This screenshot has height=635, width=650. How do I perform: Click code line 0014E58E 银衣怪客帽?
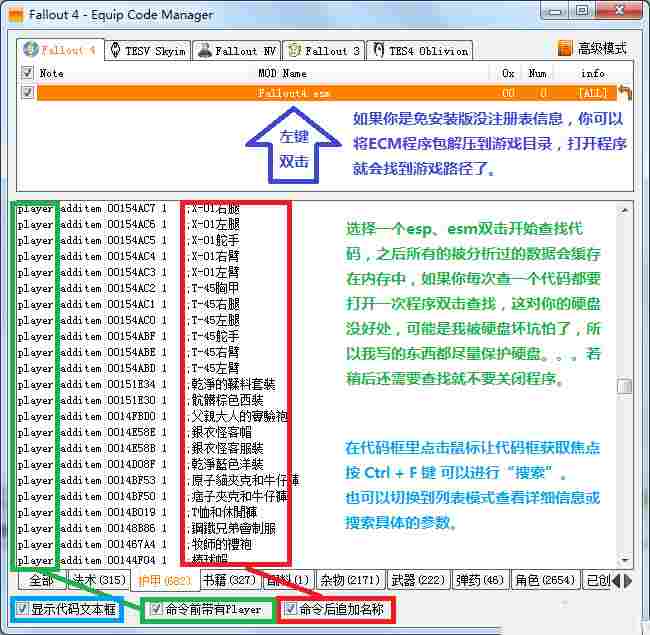pyautogui.click(x=134, y=432)
